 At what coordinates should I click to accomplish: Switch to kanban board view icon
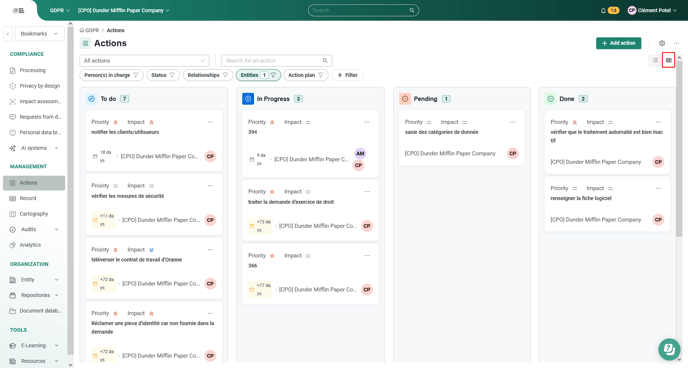[x=668, y=61]
